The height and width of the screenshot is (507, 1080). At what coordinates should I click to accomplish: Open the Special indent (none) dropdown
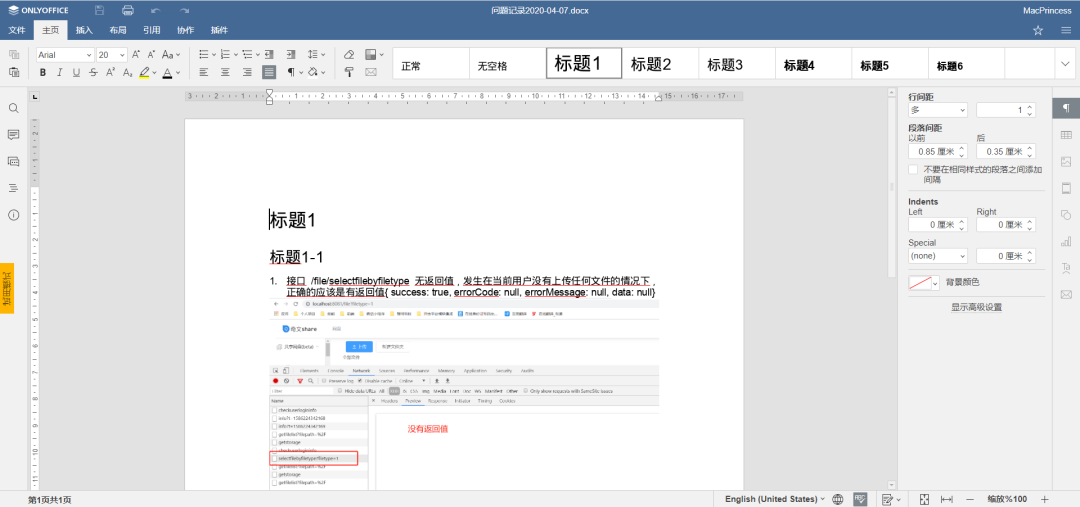tap(937, 256)
